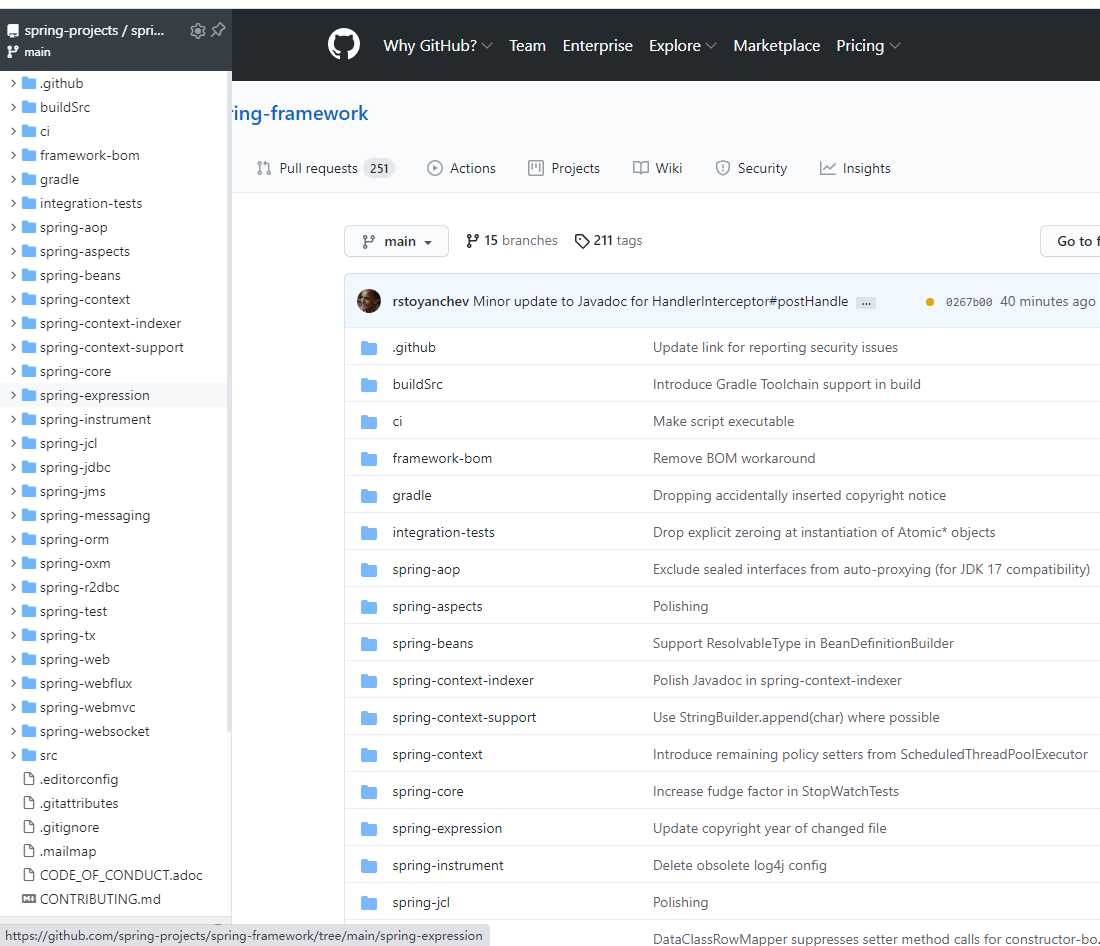Open the Security tab
This screenshot has width=1100, height=946.
pyautogui.click(x=751, y=168)
